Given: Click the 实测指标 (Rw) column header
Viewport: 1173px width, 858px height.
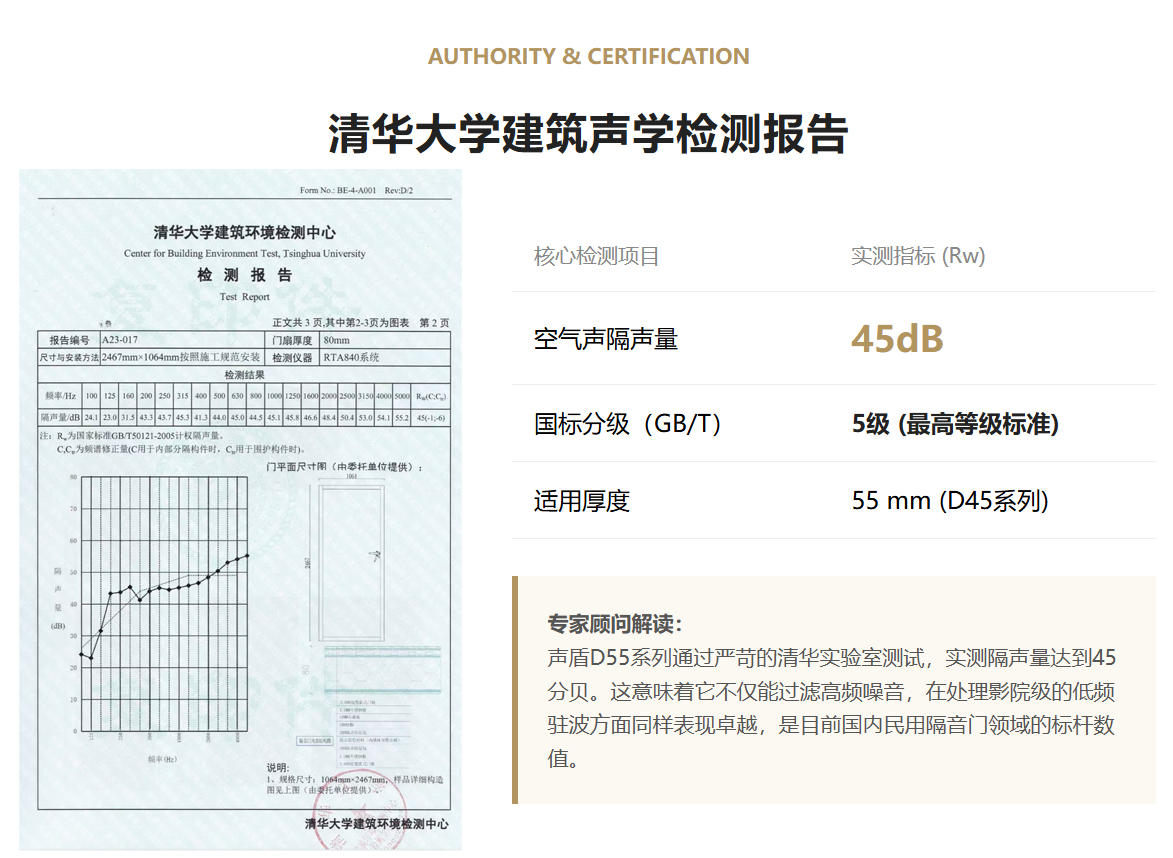Looking at the screenshot, I should click(918, 256).
